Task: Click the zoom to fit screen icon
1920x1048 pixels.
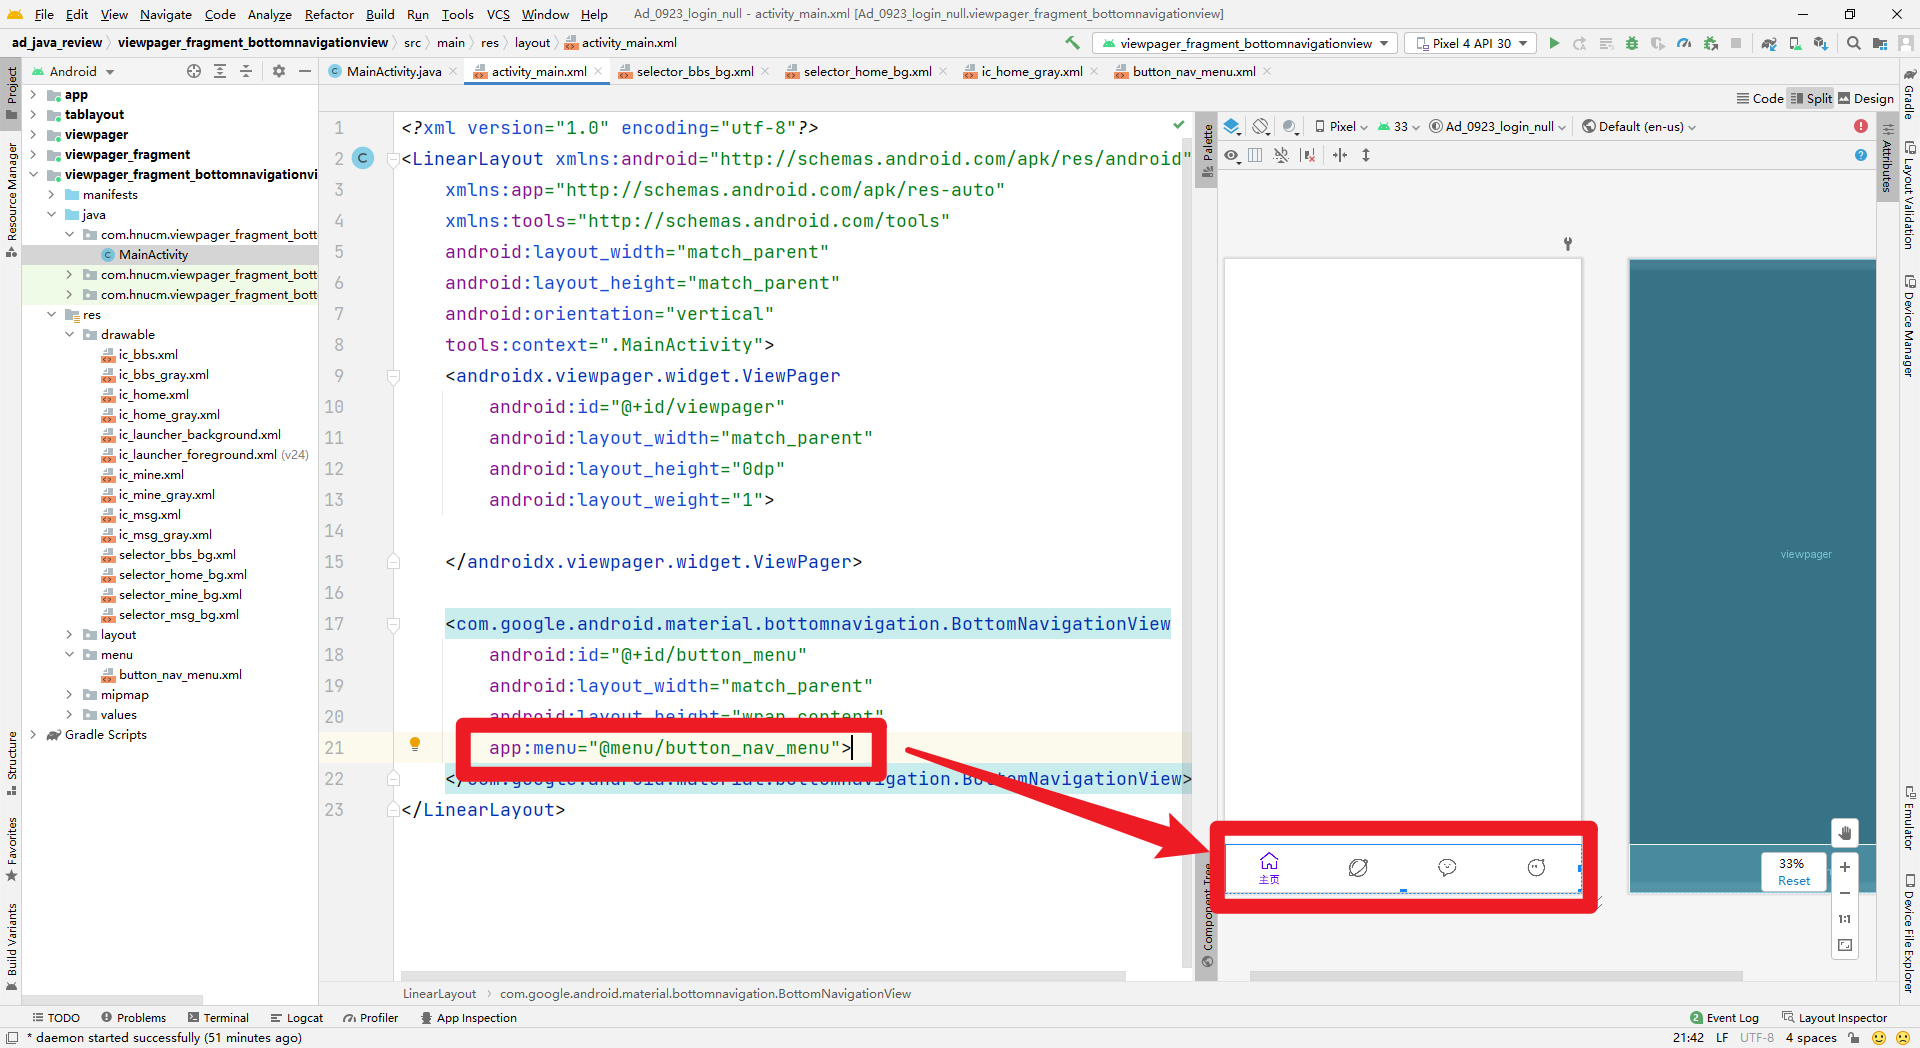Action: (1845, 945)
